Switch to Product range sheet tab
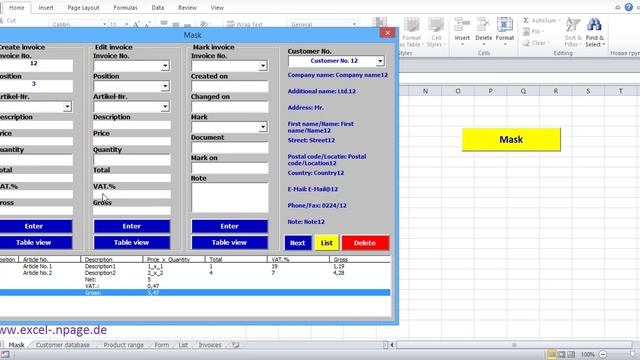 [x=123, y=345]
